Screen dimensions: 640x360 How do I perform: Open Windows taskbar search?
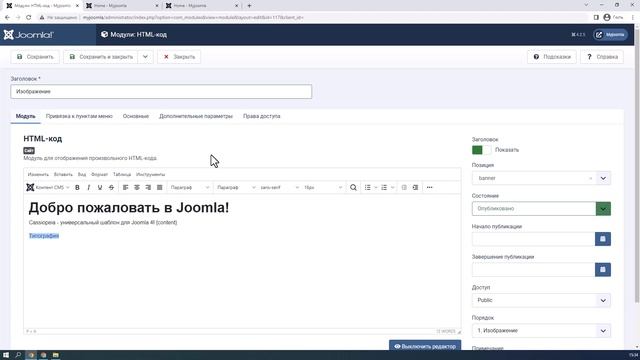[x=18, y=355]
